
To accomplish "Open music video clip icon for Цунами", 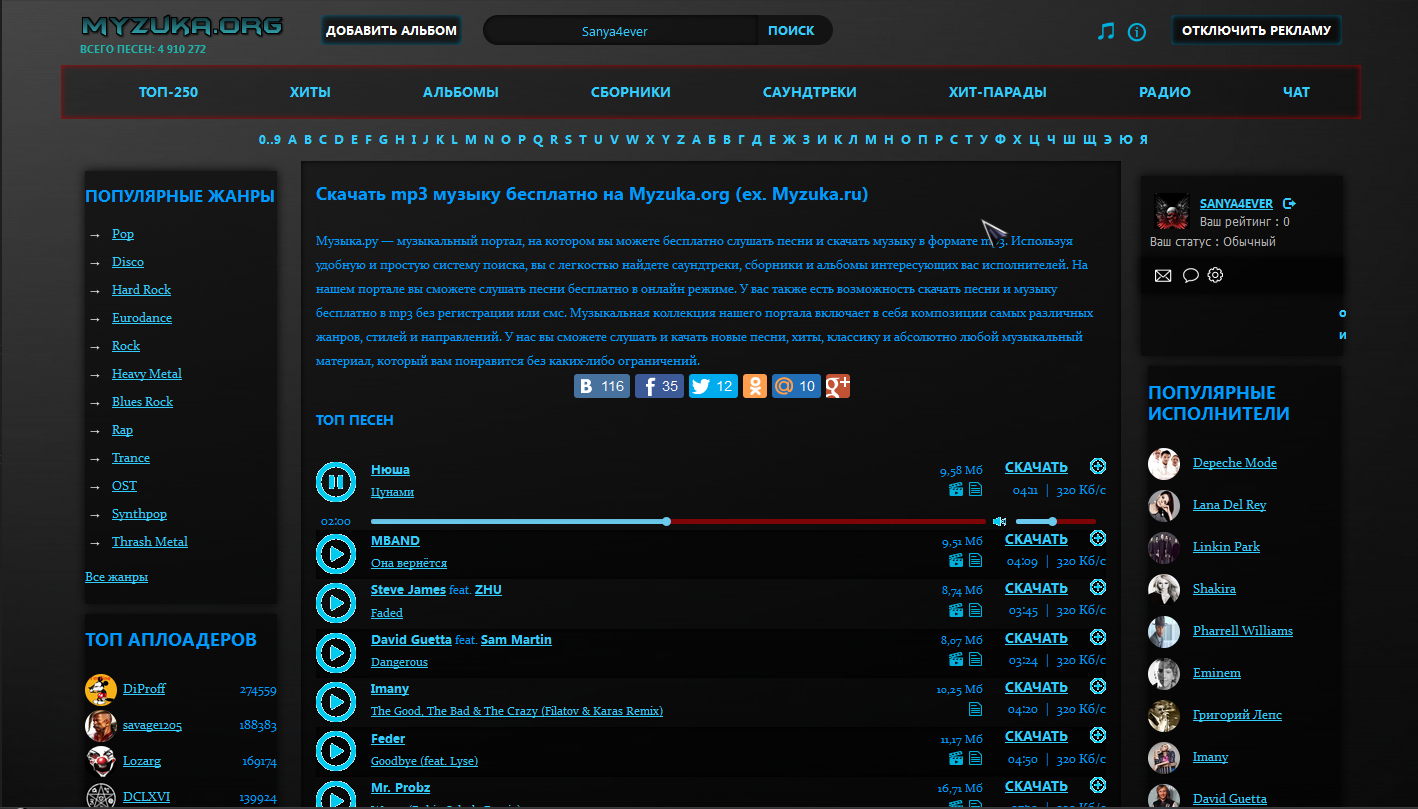I will click(x=955, y=490).
